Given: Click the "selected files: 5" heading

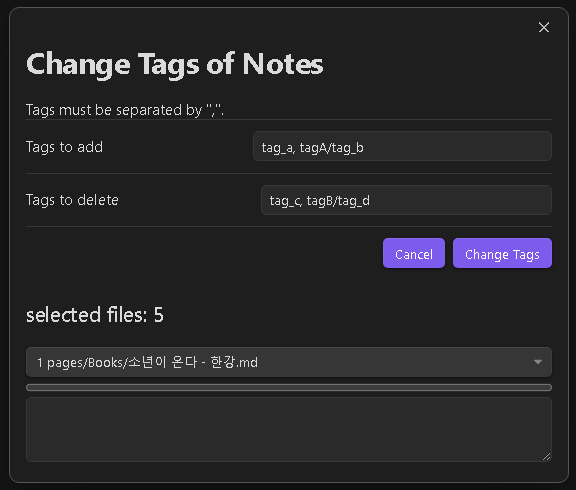Looking at the screenshot, I should click(95, 315).
